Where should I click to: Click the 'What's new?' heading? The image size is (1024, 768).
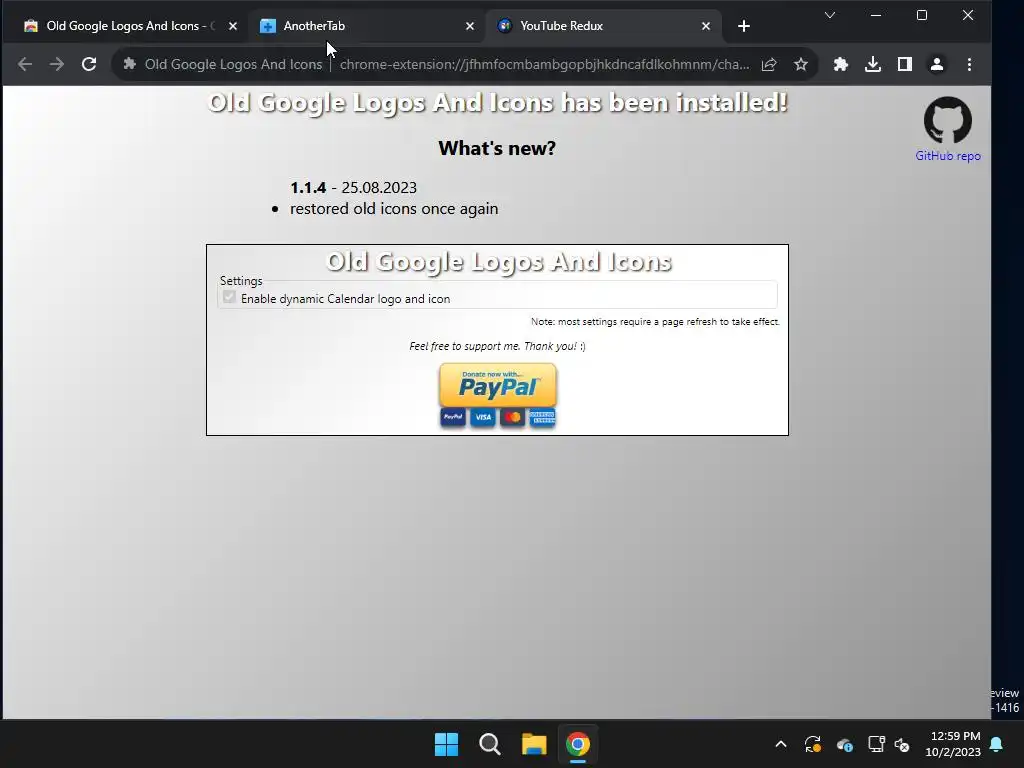click(x=497, y=148)
